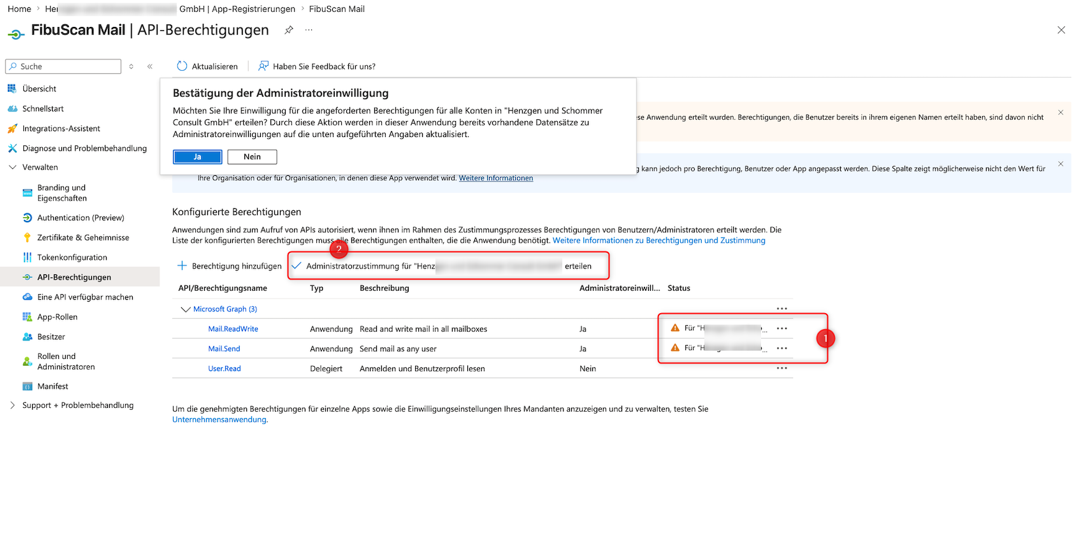Image resolution: width=1078 pixels, height=542 pixels.
Task: Click warning icon in Mail.ReadWrite status
Action: click(x=675, y=328)
